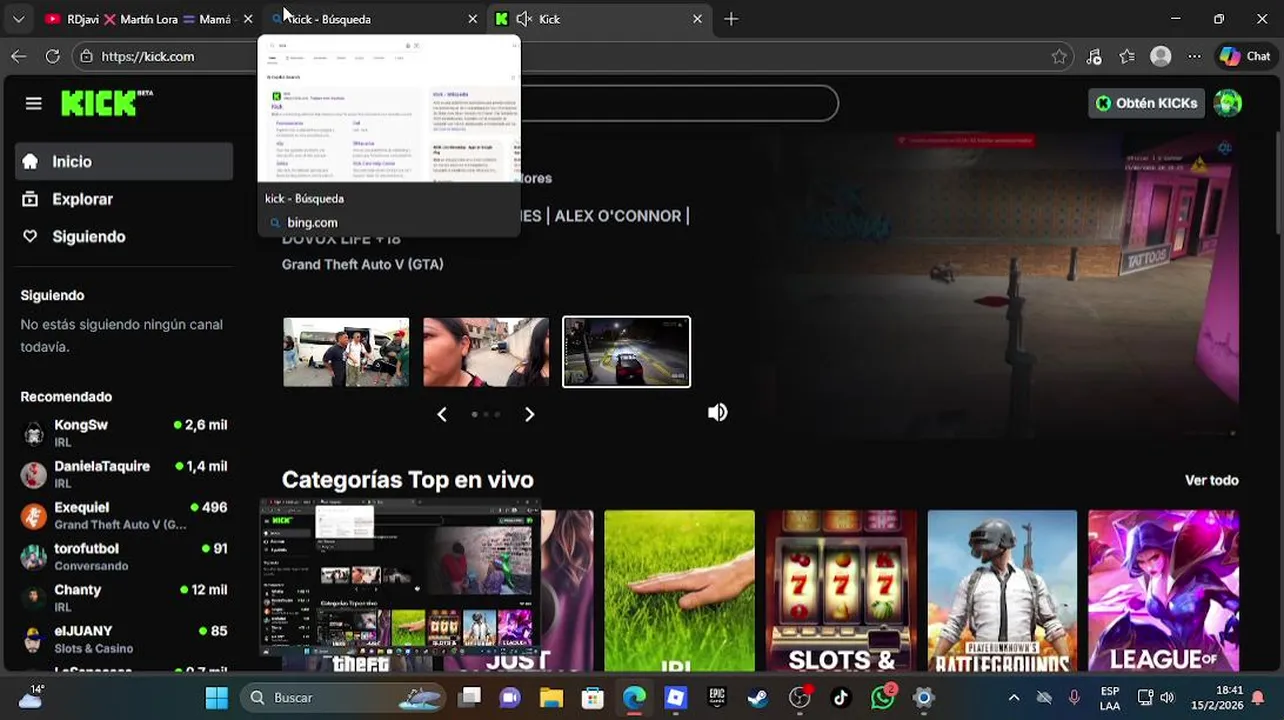Close the kick - Búsqueda tab
Screen dimensions: 1284x720
(x=472, y=19)
